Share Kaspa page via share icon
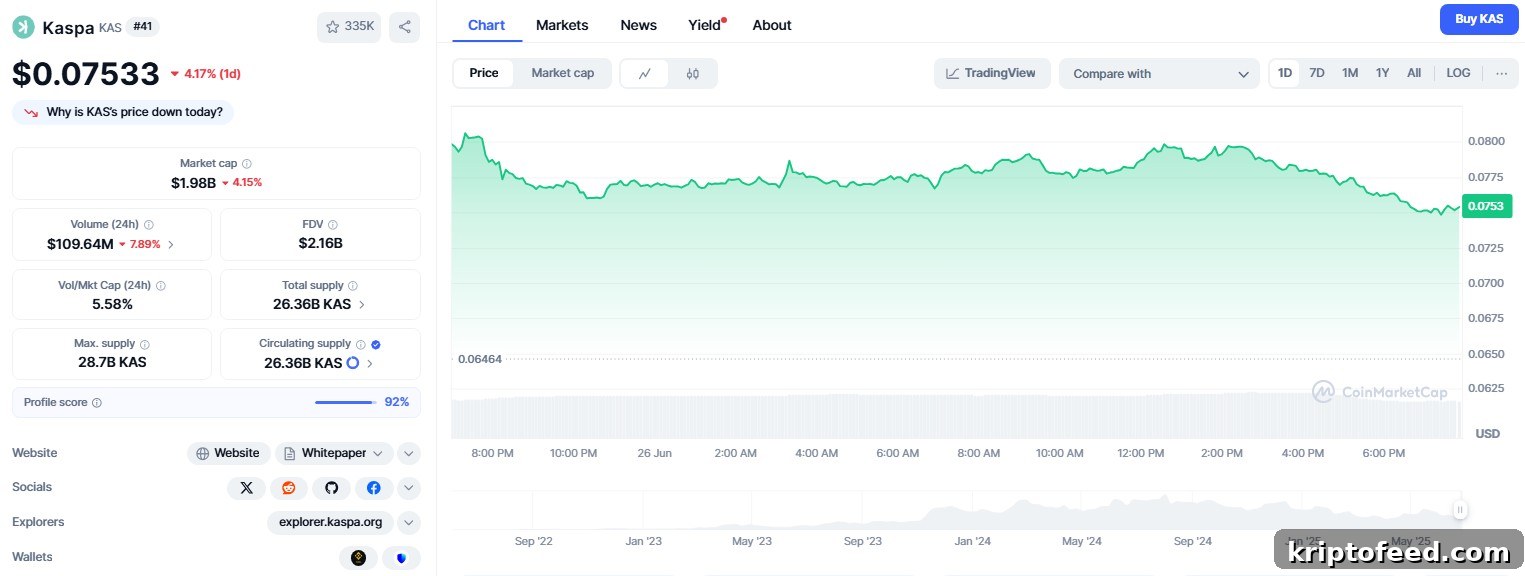1525x576 pixels. pyautogui.click(x=404, y=27)
